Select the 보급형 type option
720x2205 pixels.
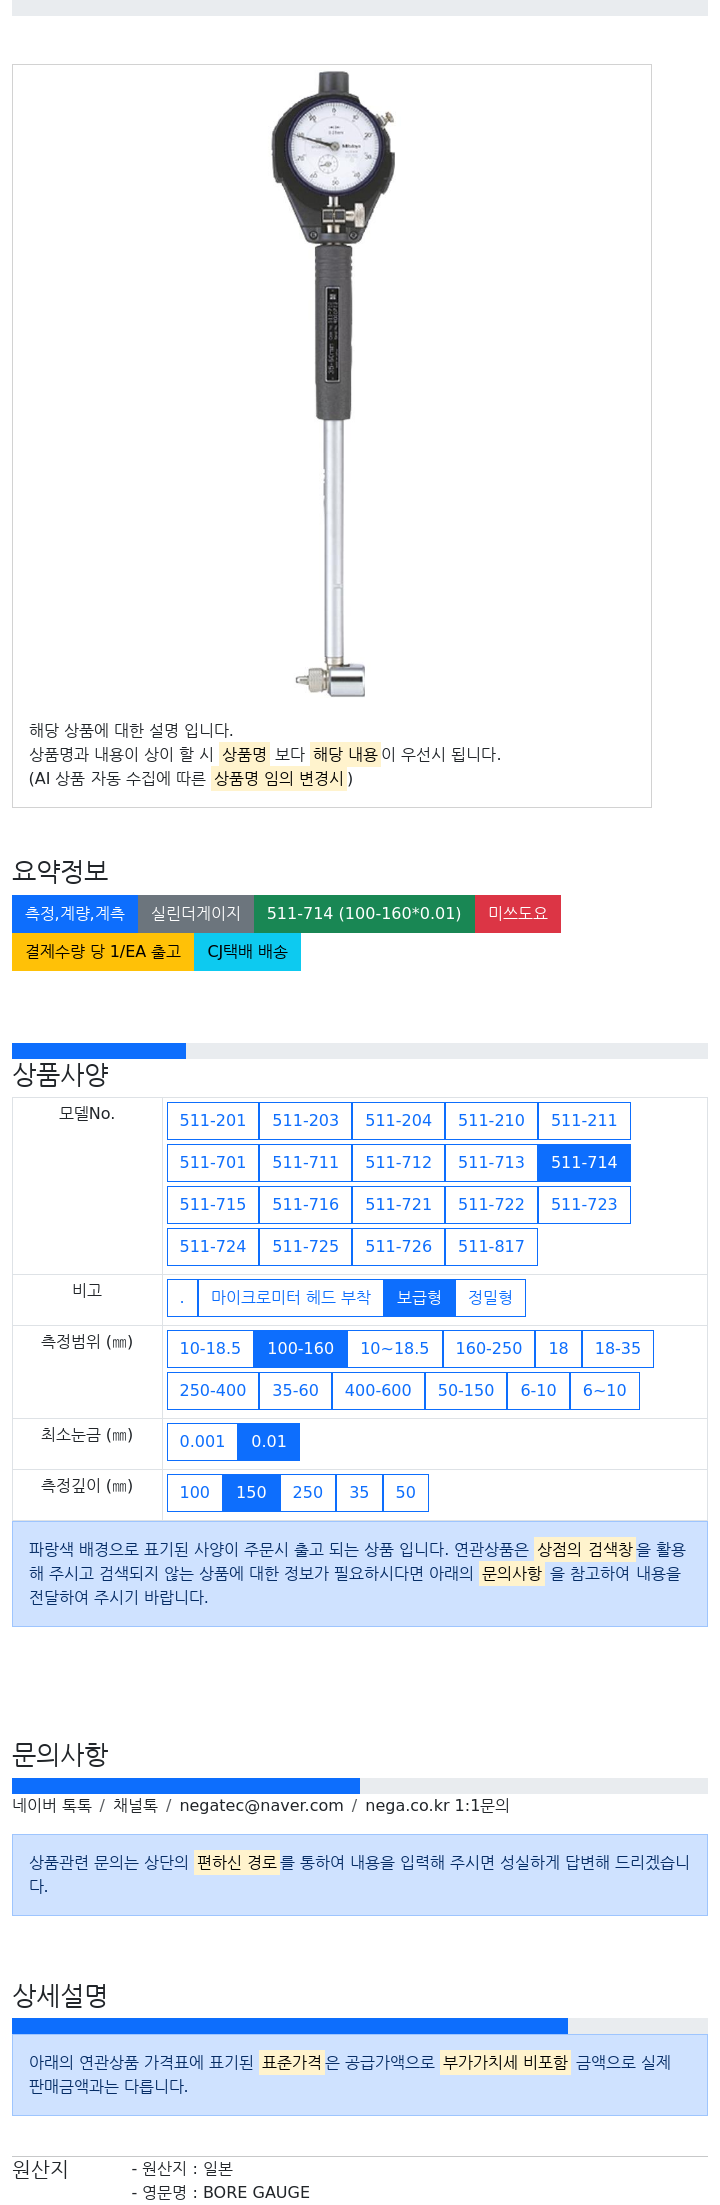(x=419, y=1297)
